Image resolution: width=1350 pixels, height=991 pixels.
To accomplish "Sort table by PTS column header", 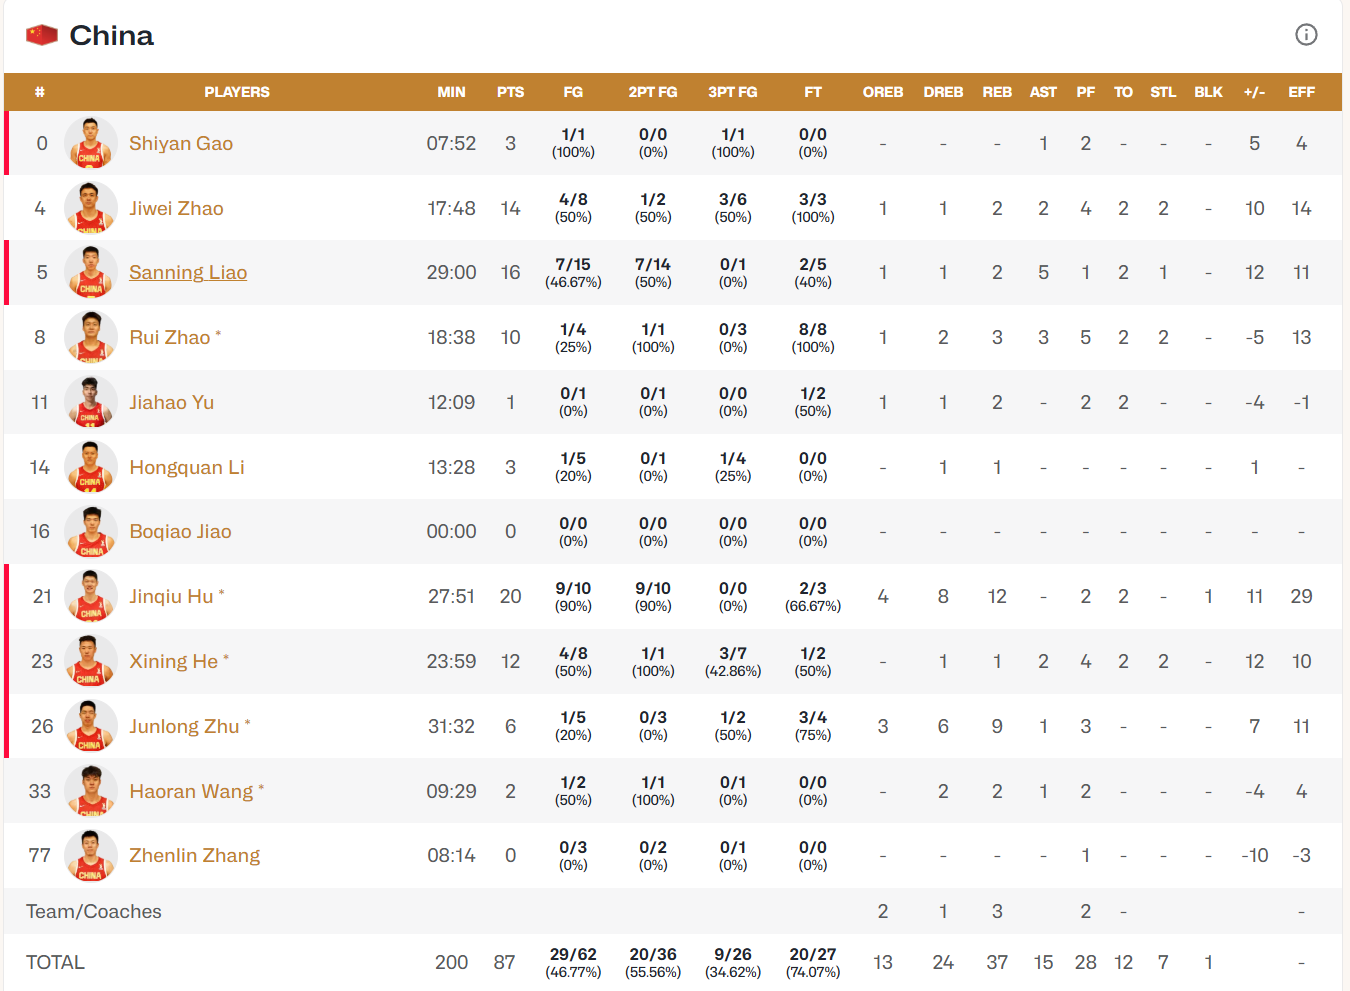I will coord(510,92).
